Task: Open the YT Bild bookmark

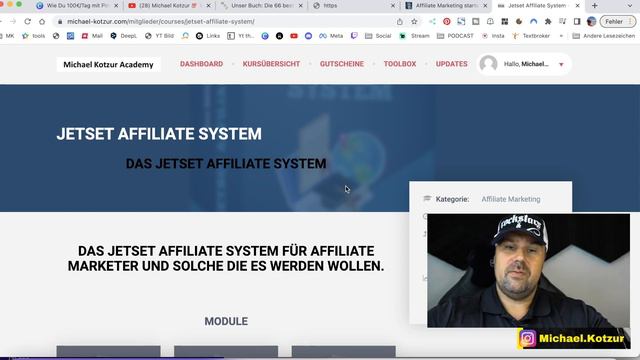Action: 160,36
